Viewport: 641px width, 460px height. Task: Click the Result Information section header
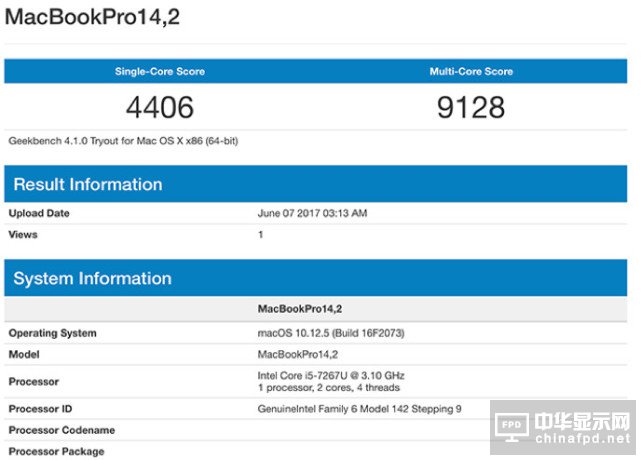(x=88, y=184)
